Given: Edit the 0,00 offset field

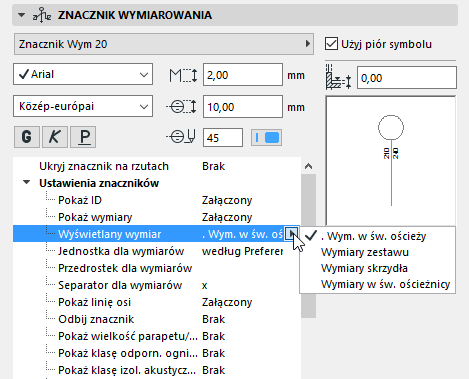Looking at the screenshot, I should click(x=407, y=78).
